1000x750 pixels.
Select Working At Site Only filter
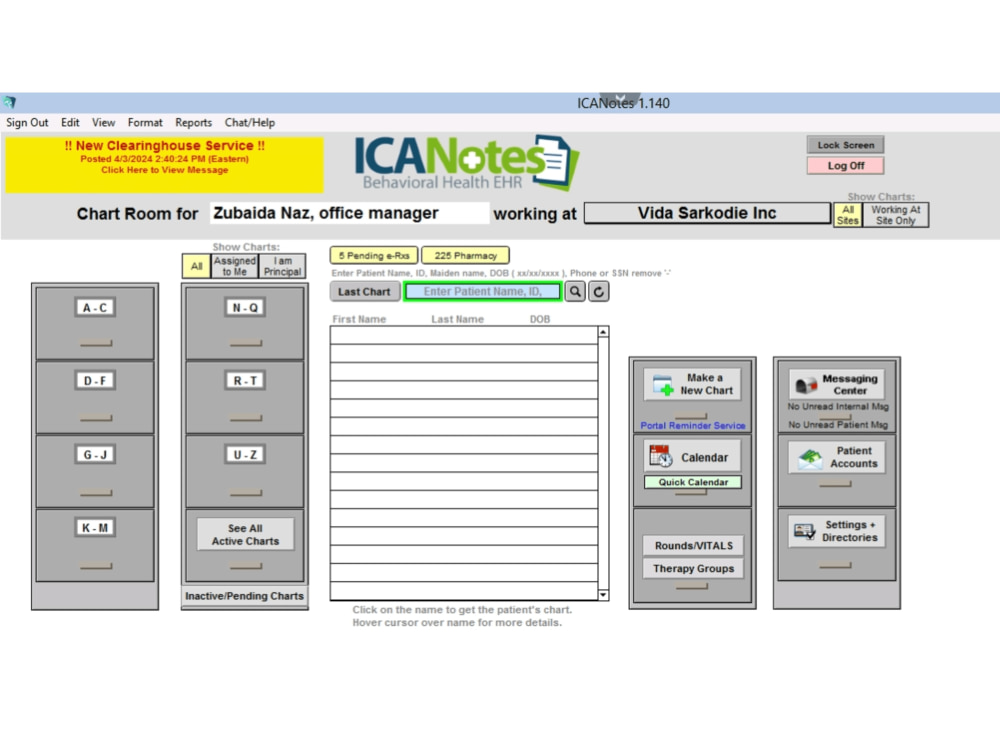(x=895, y=215)
